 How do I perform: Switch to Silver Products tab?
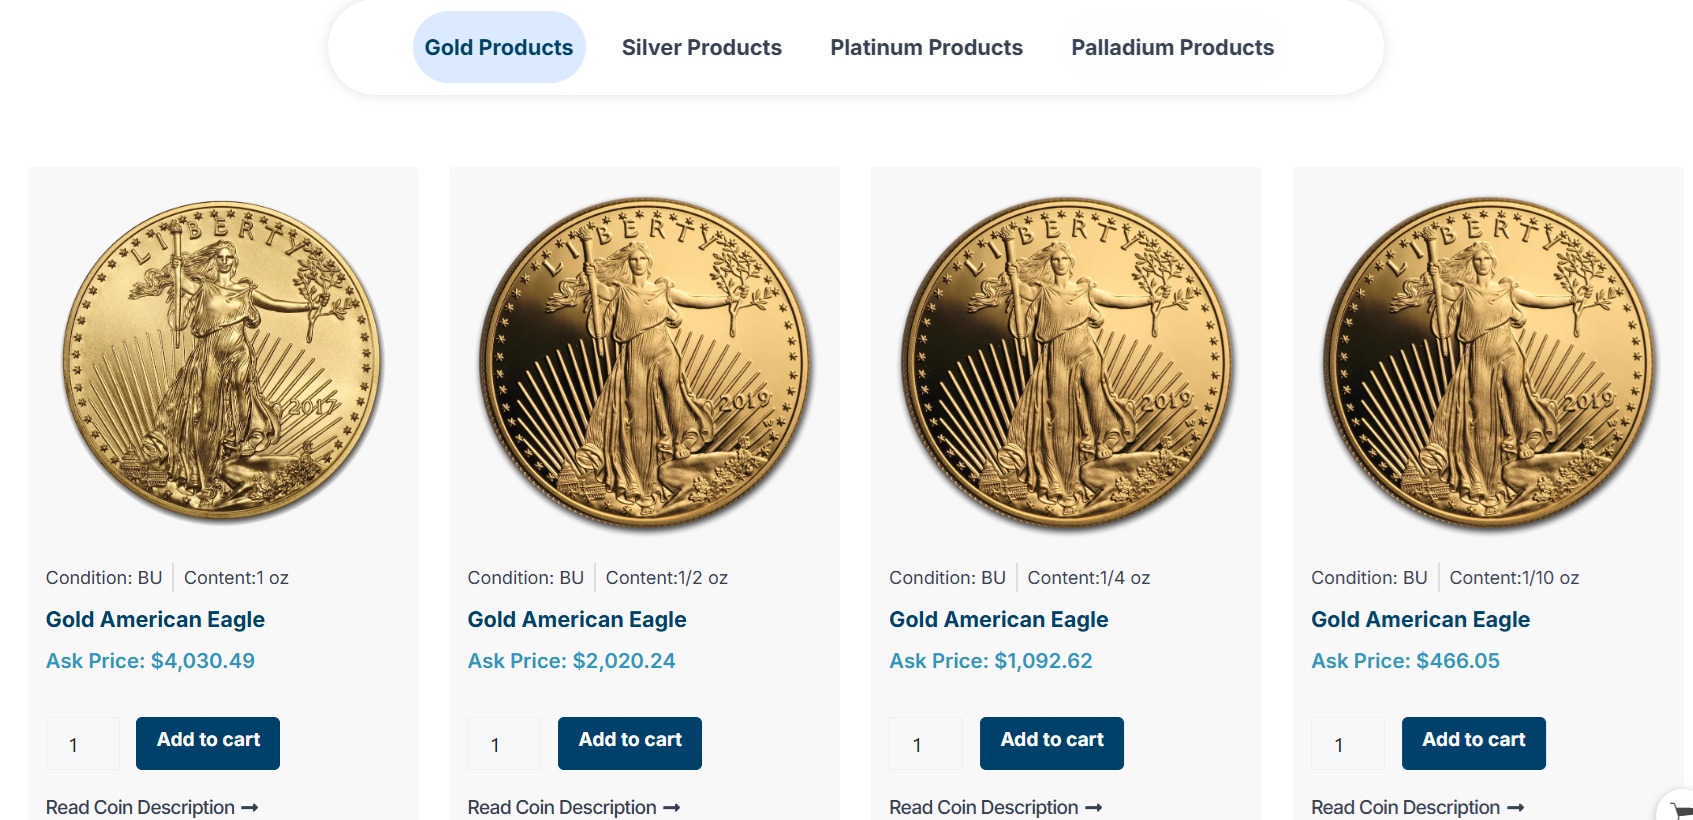701,47
